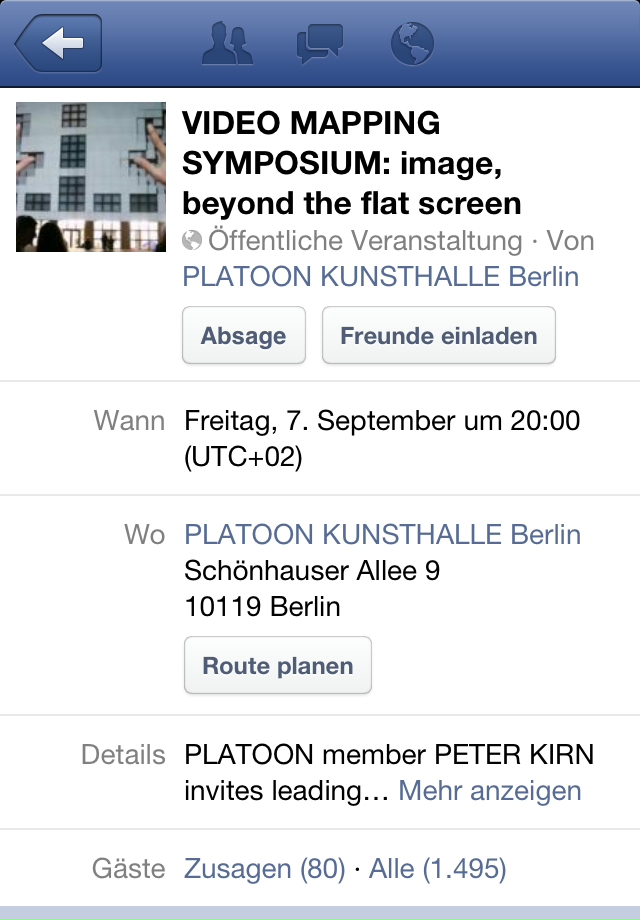
Task: Tap Freunde einladen button
Action: pyautogui.click(x=438, y=336)
